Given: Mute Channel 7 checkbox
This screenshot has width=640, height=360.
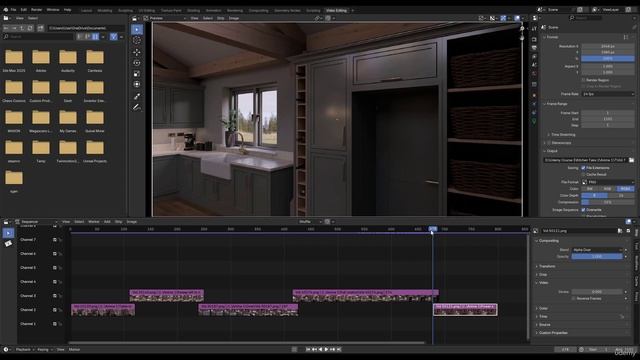Looking at the screenshot, I should pyautogui.click(x=55, y=240).
